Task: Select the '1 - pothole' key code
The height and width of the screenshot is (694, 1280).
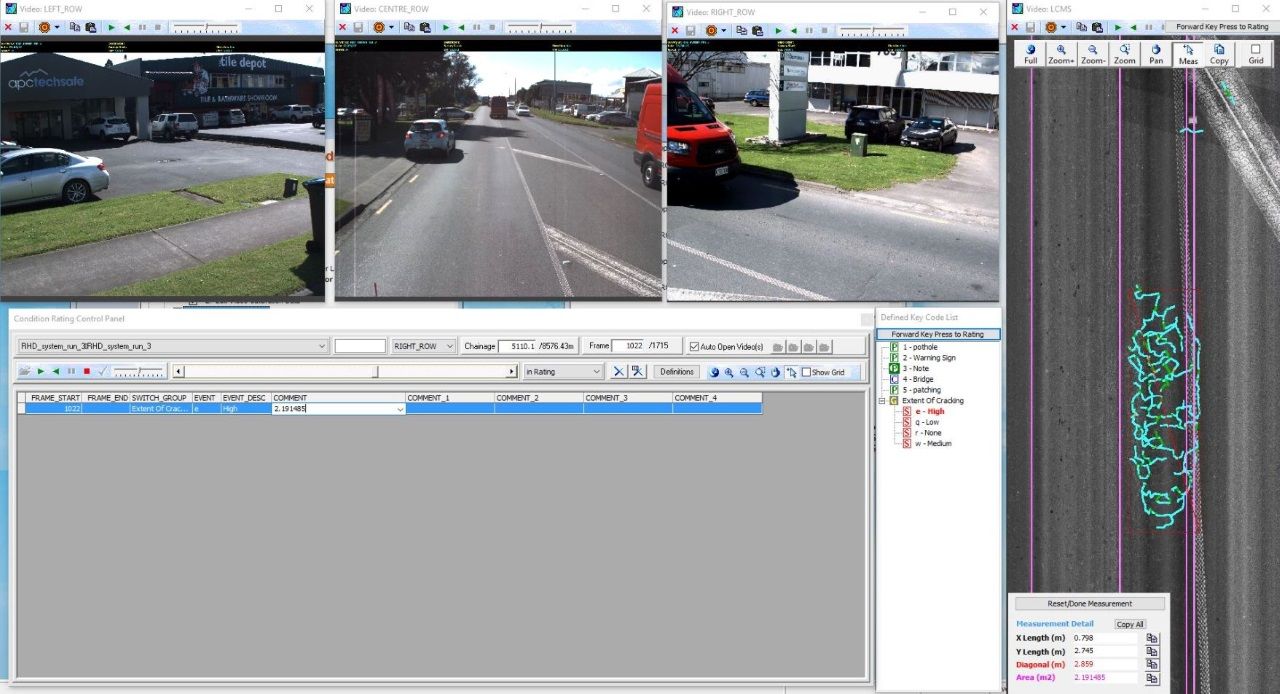Action: click(x=921, y=347)
